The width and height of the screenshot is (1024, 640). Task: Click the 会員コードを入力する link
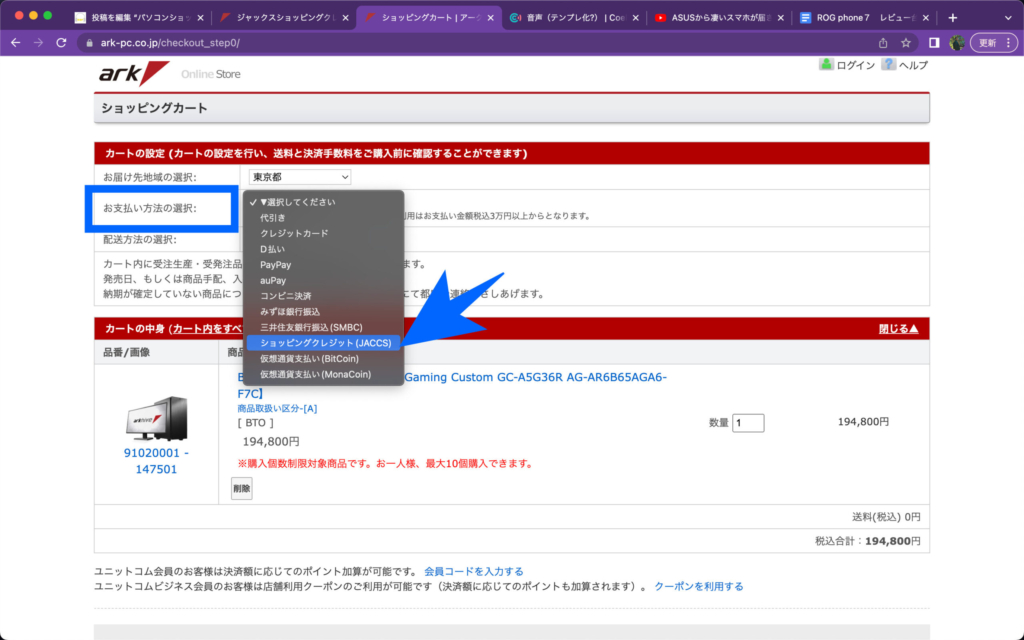473,571
